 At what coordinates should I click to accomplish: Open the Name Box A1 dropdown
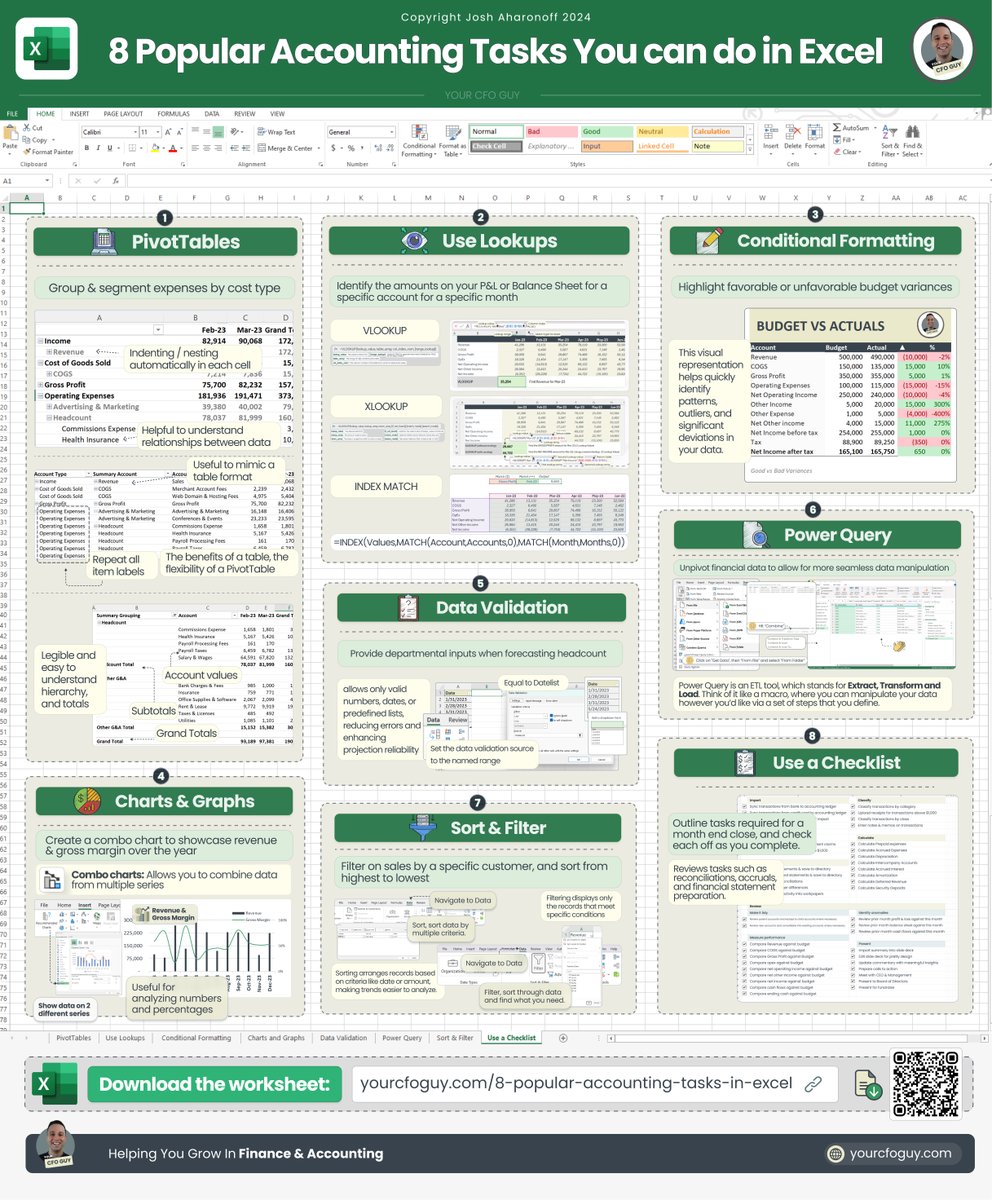[x=47, y=181]
